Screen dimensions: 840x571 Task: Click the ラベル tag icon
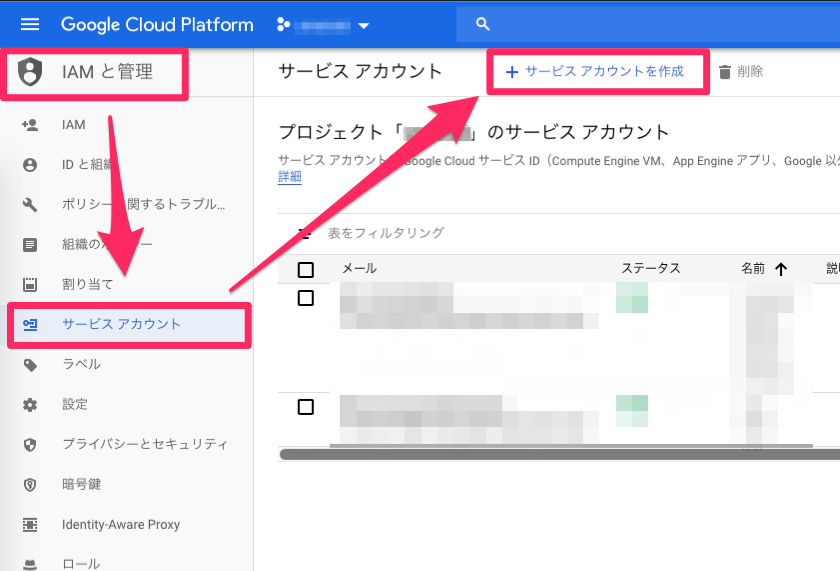click(30, 364)
